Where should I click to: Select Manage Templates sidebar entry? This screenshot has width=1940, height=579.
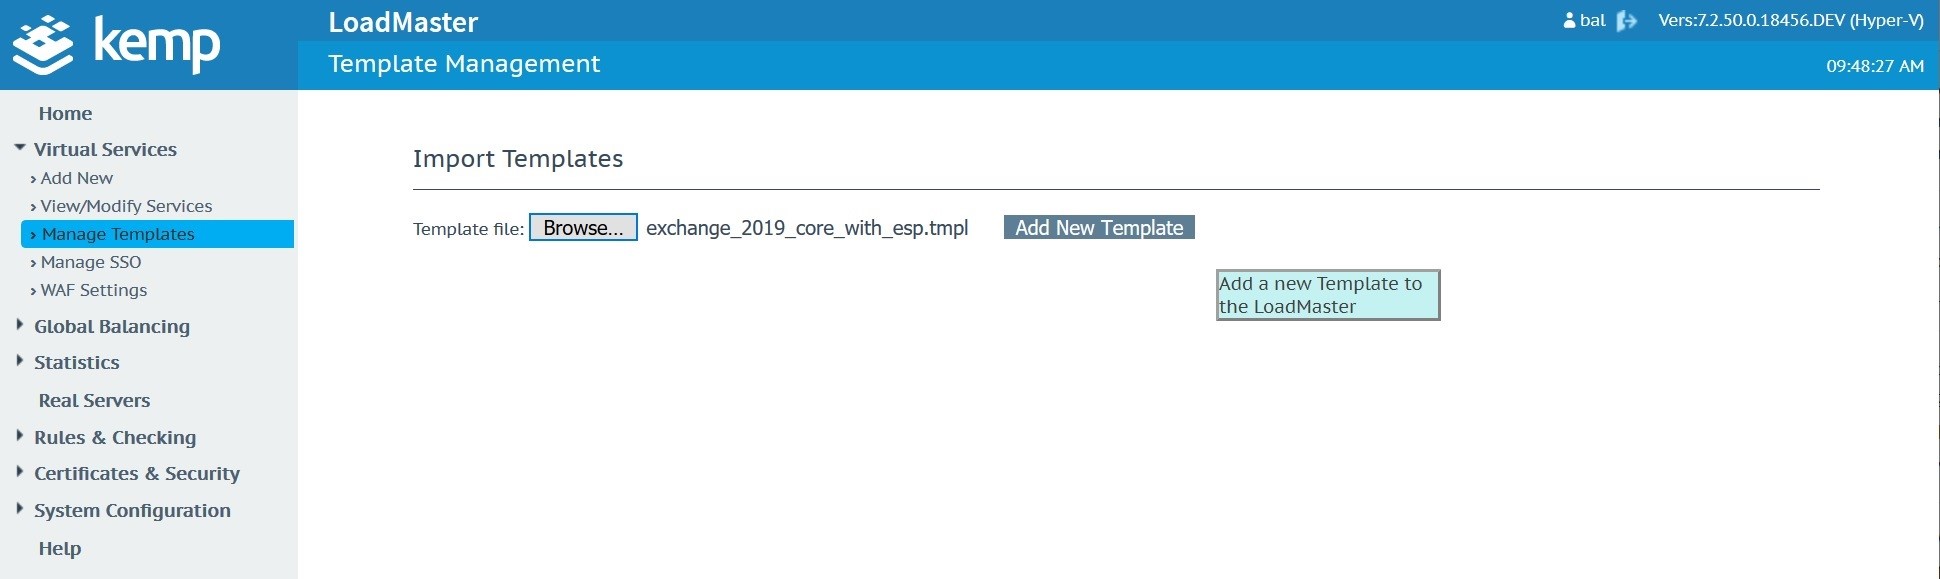(118, 234)
